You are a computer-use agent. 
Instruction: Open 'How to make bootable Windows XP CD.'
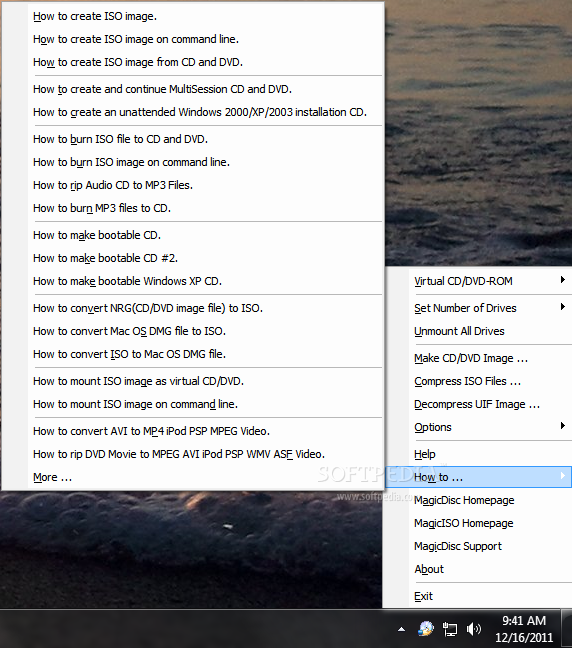click(x=193, y=281)
